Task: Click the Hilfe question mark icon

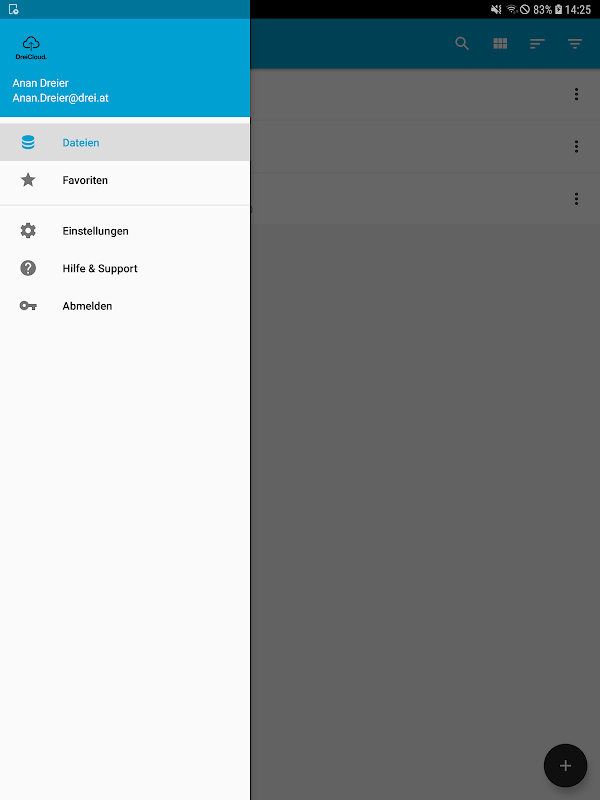Action: click(x=28, y=268)
